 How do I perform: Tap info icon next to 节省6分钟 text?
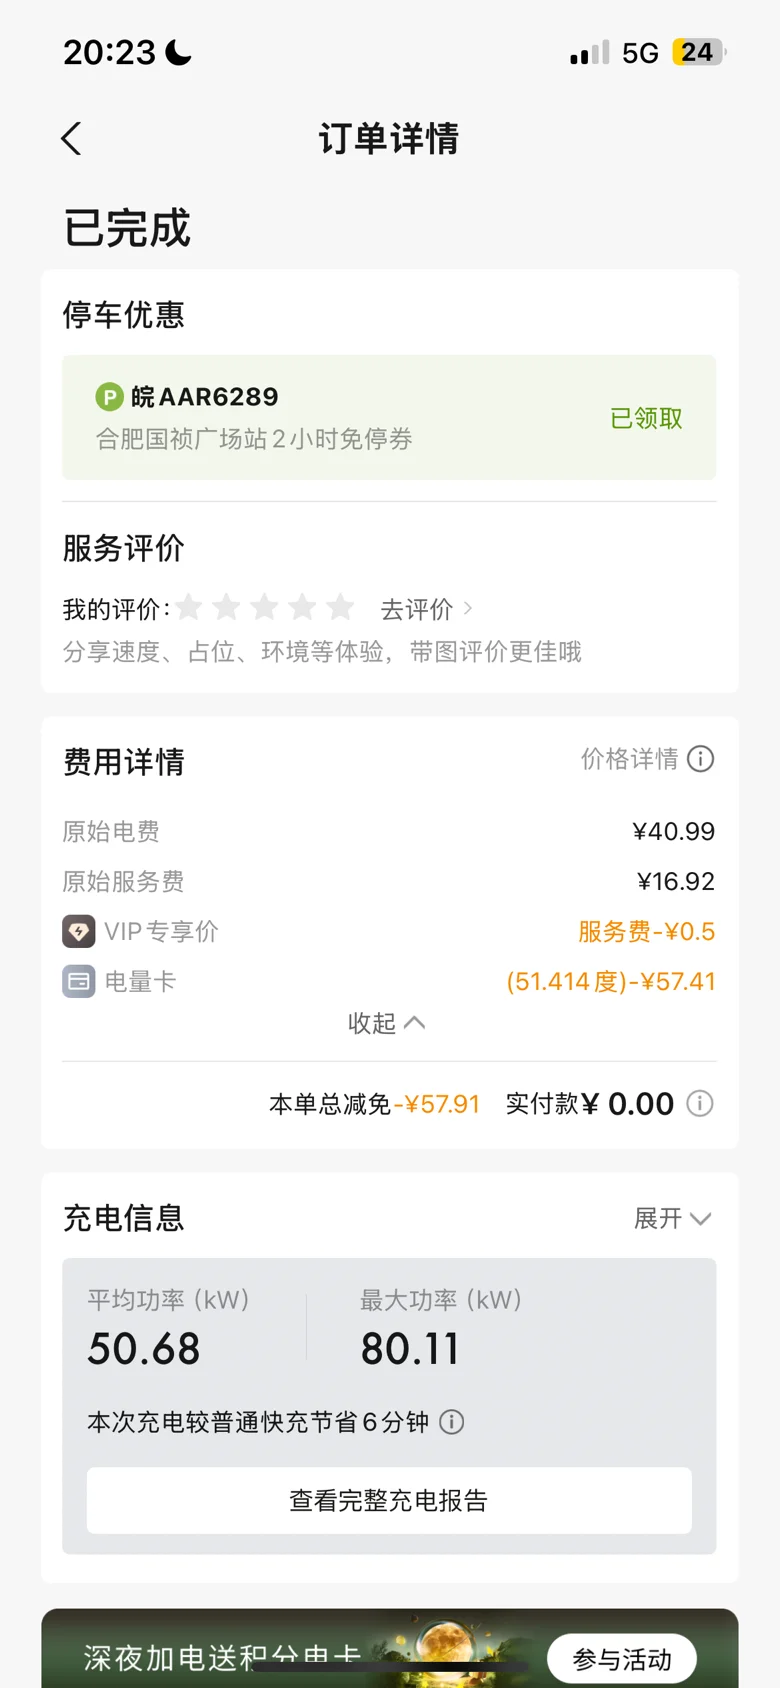452,1422
